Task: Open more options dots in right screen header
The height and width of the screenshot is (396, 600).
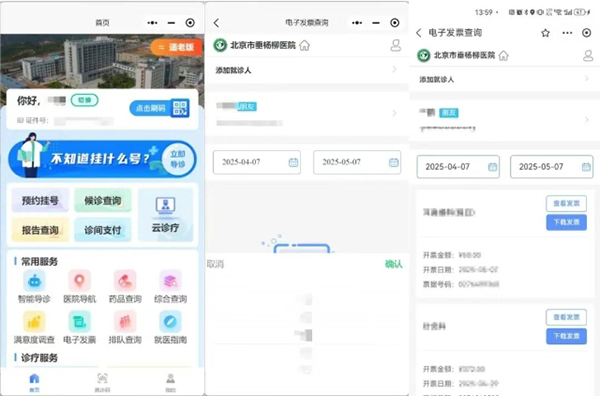Action: tap(567, 33)
